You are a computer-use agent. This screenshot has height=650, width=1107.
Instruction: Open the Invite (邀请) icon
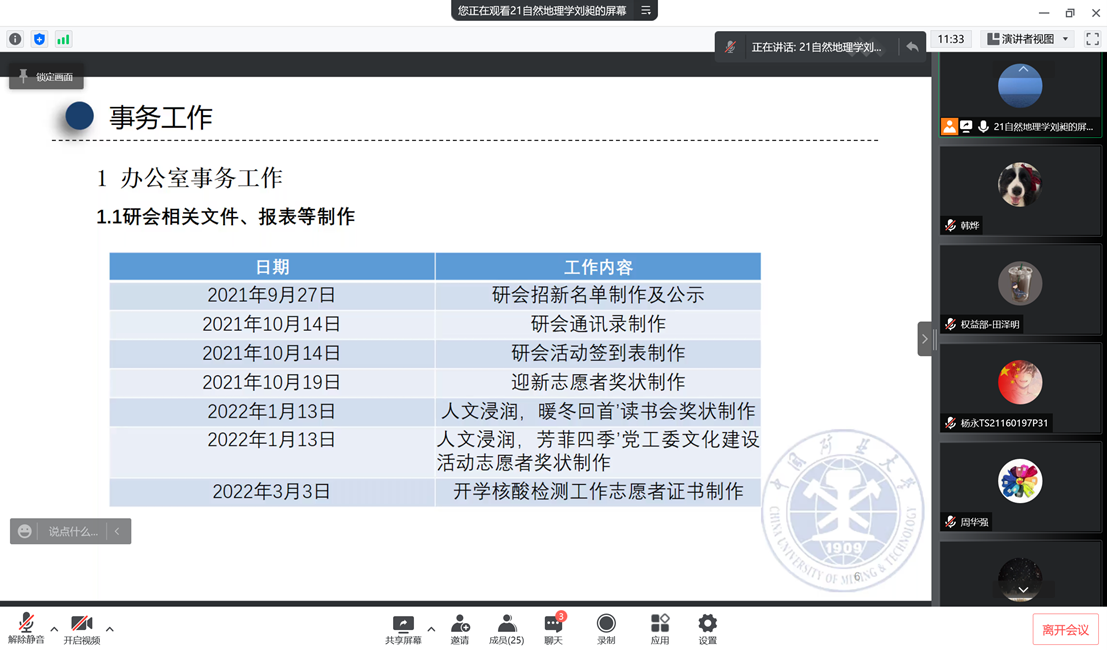pyautogui.click(x=460, y=629)
